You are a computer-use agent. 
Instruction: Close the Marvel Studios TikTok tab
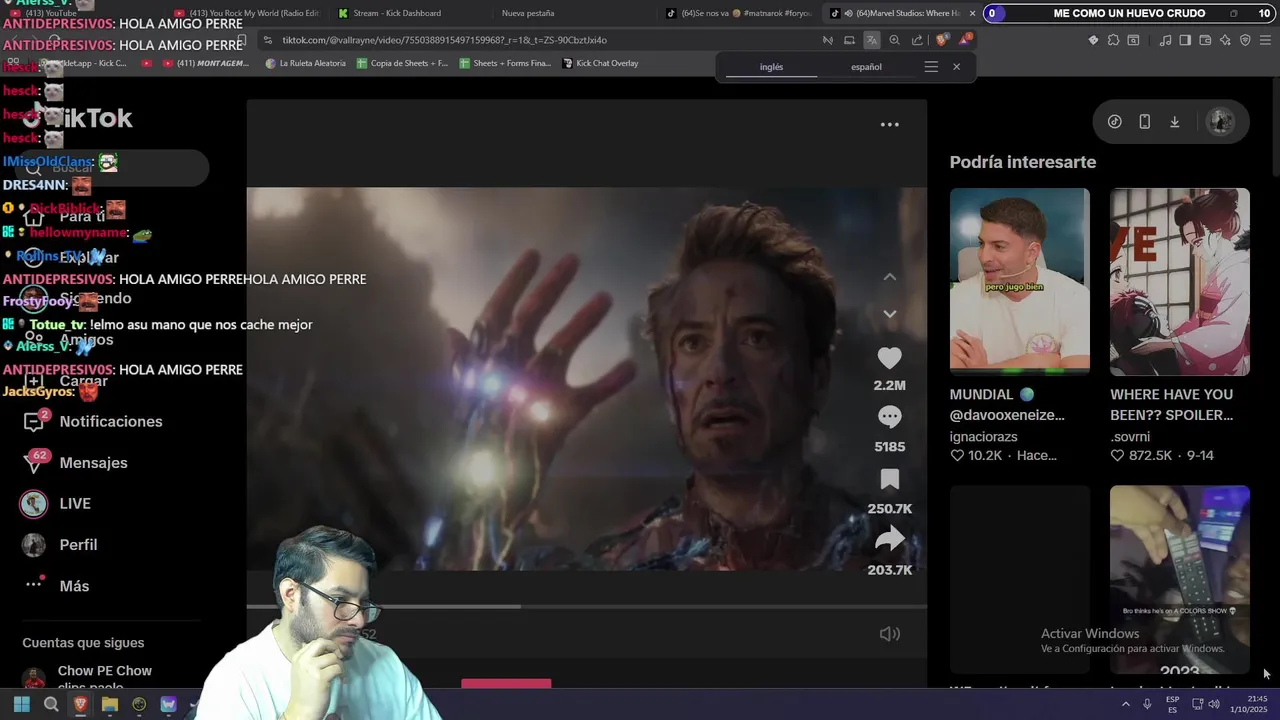tap(972, 13)
